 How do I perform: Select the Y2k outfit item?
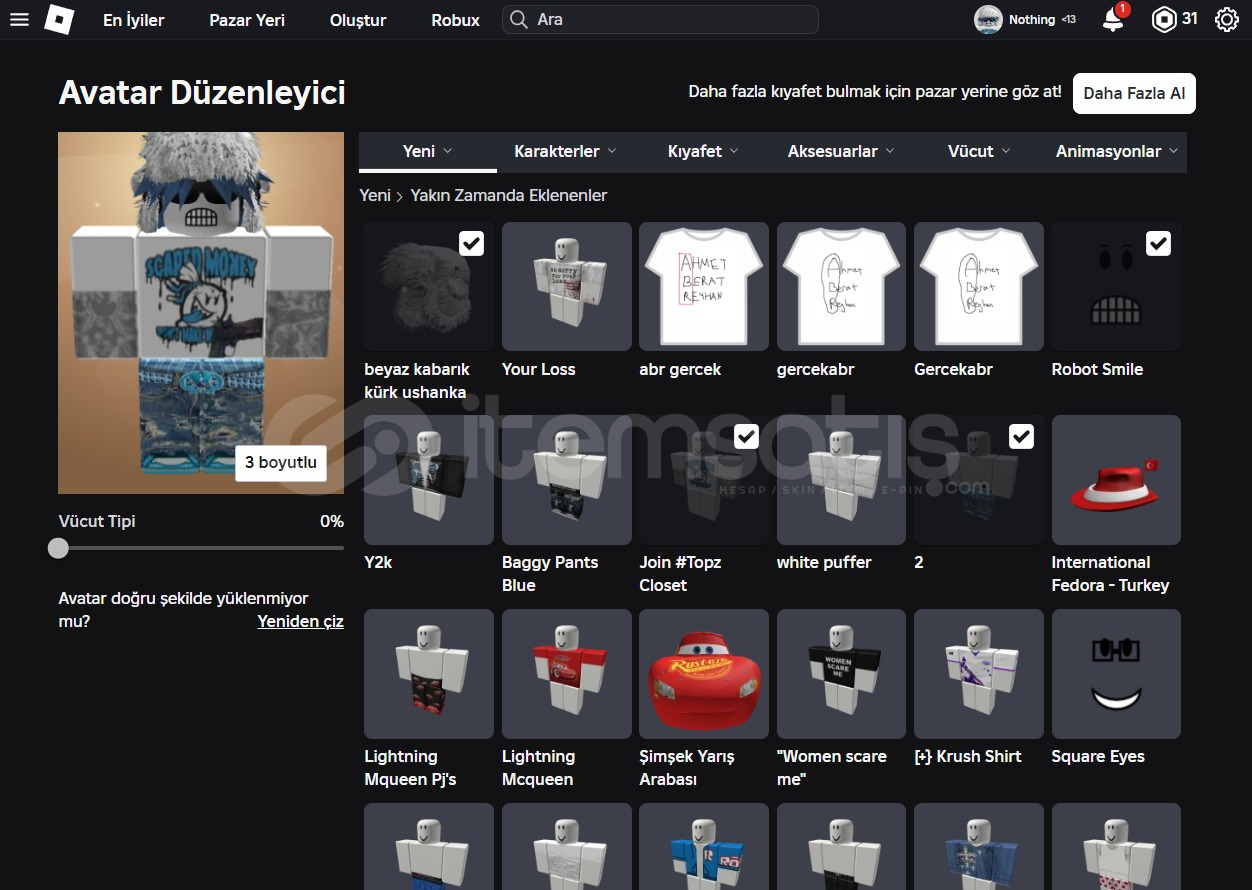[x=429, y=480]
